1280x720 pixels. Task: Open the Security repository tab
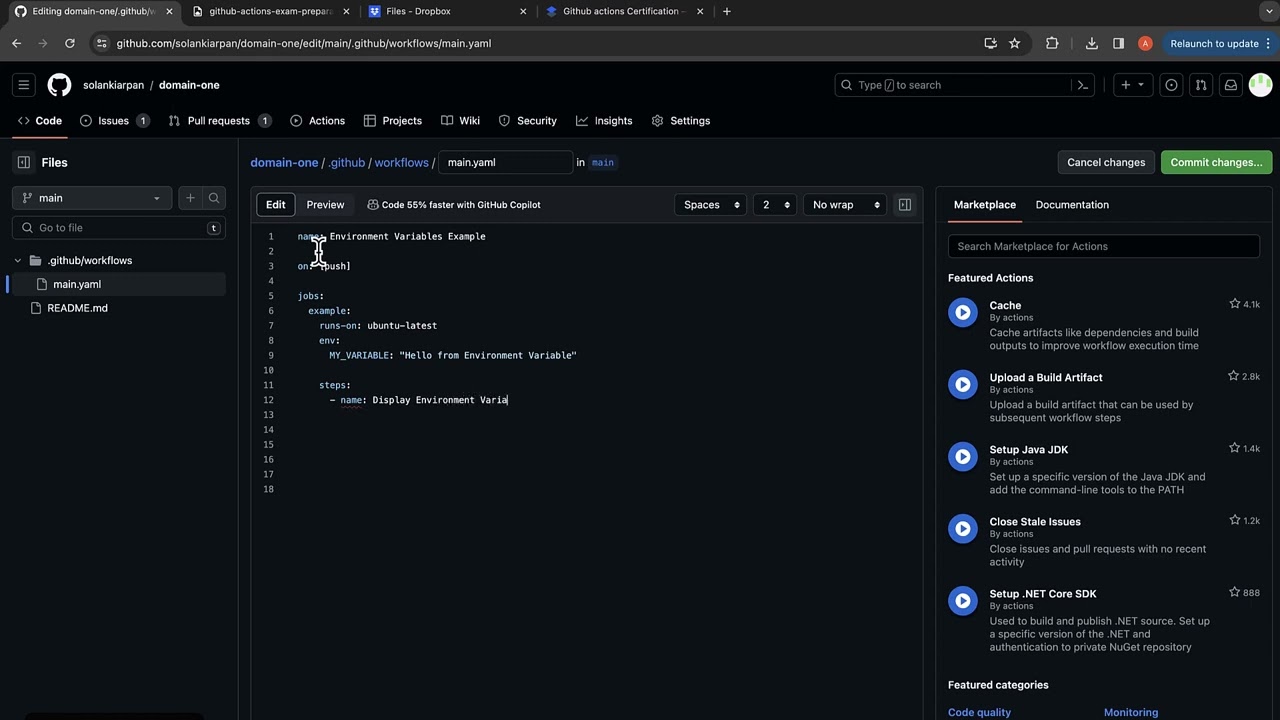527,121
